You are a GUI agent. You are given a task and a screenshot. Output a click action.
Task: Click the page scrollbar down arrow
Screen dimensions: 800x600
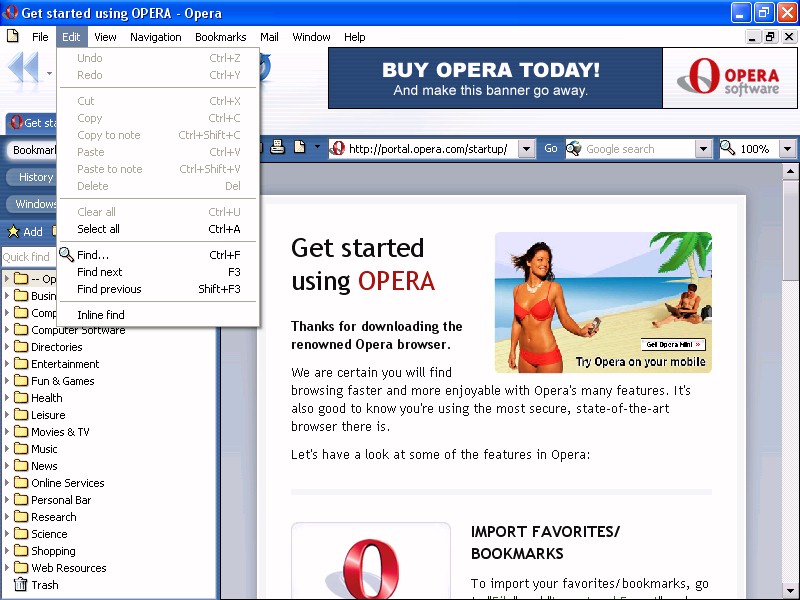790,591
